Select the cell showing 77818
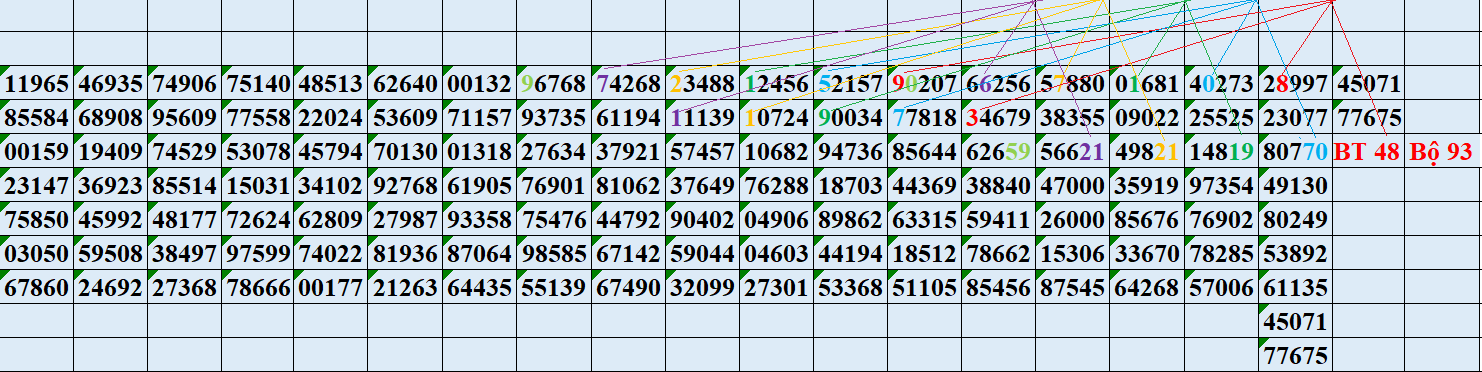Image resolution: width=1482 pixels, height=372 pixels. coord(924,118)
